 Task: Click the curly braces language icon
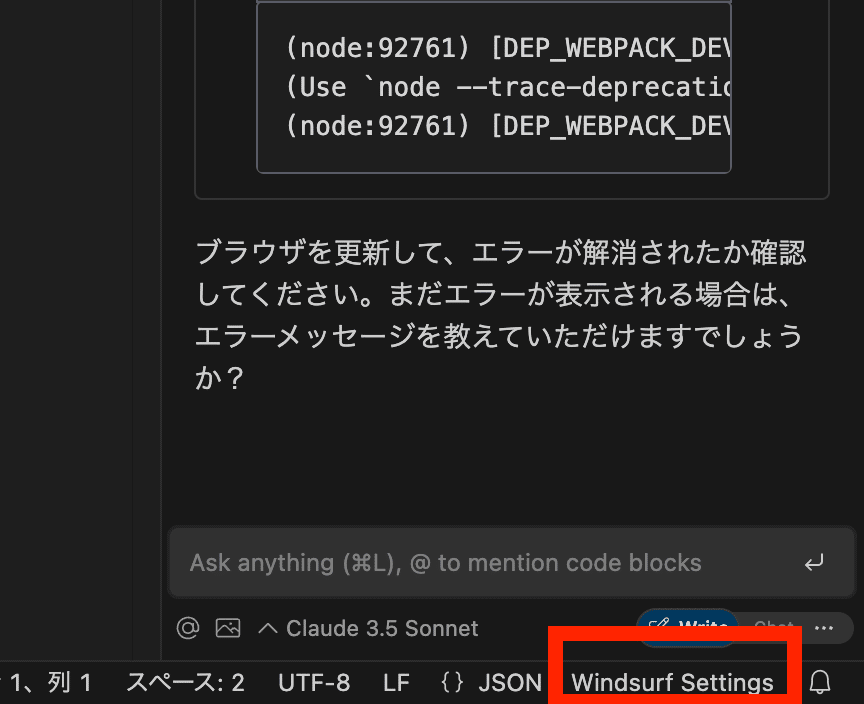click(x=453, y=683)
